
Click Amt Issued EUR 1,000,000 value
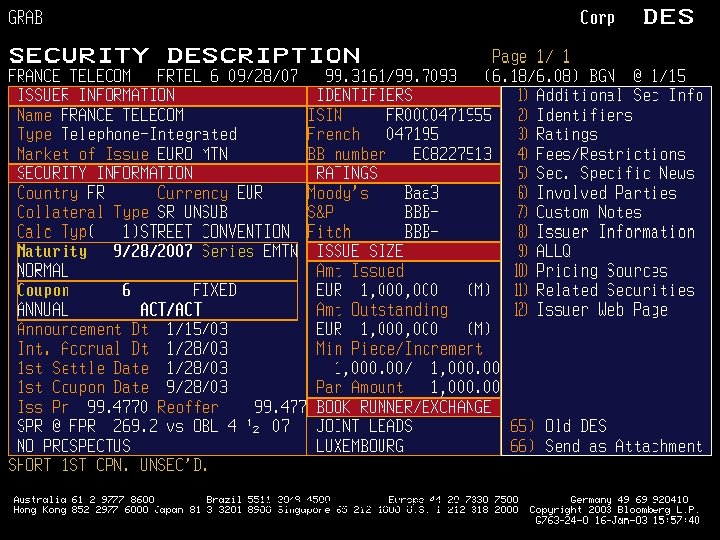click(403, 290)
